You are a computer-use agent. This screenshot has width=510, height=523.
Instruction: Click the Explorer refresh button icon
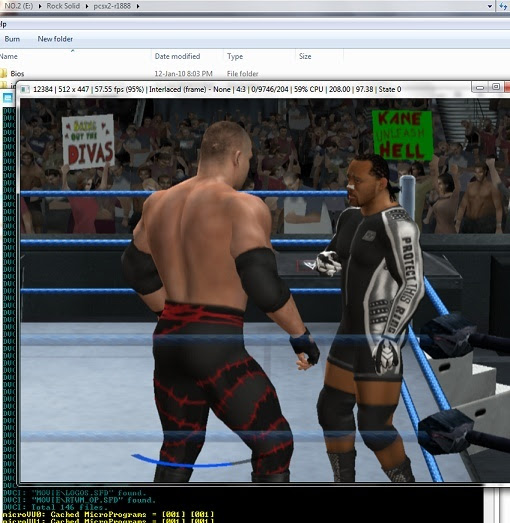coord(503,6)
